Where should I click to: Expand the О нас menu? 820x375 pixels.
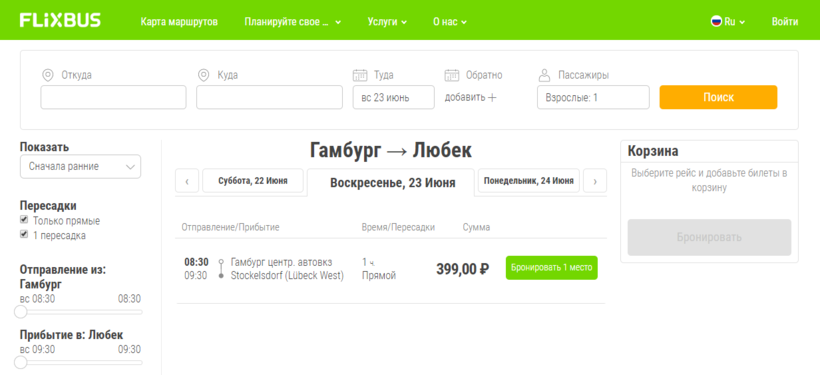[x=450, y=22]
